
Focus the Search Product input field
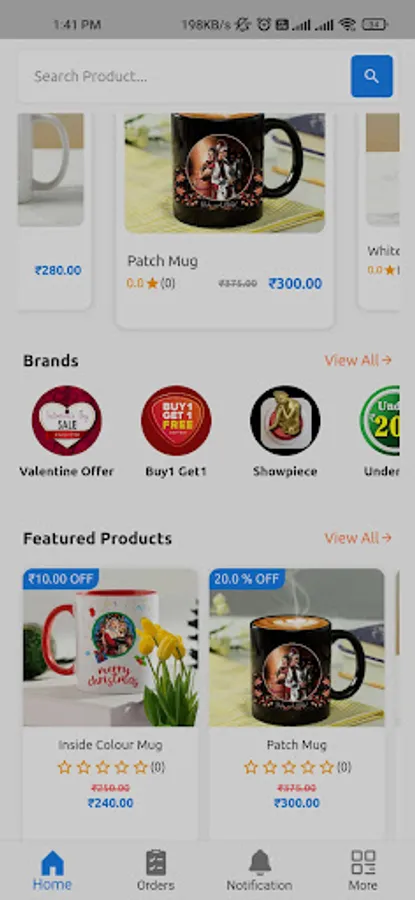tap(184, 76)
